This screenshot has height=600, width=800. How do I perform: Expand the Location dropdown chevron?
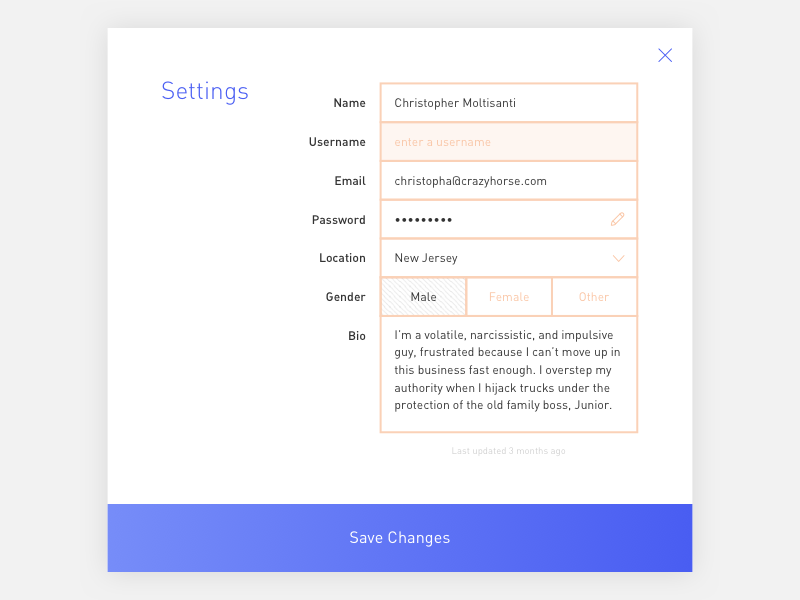(618, 258)
